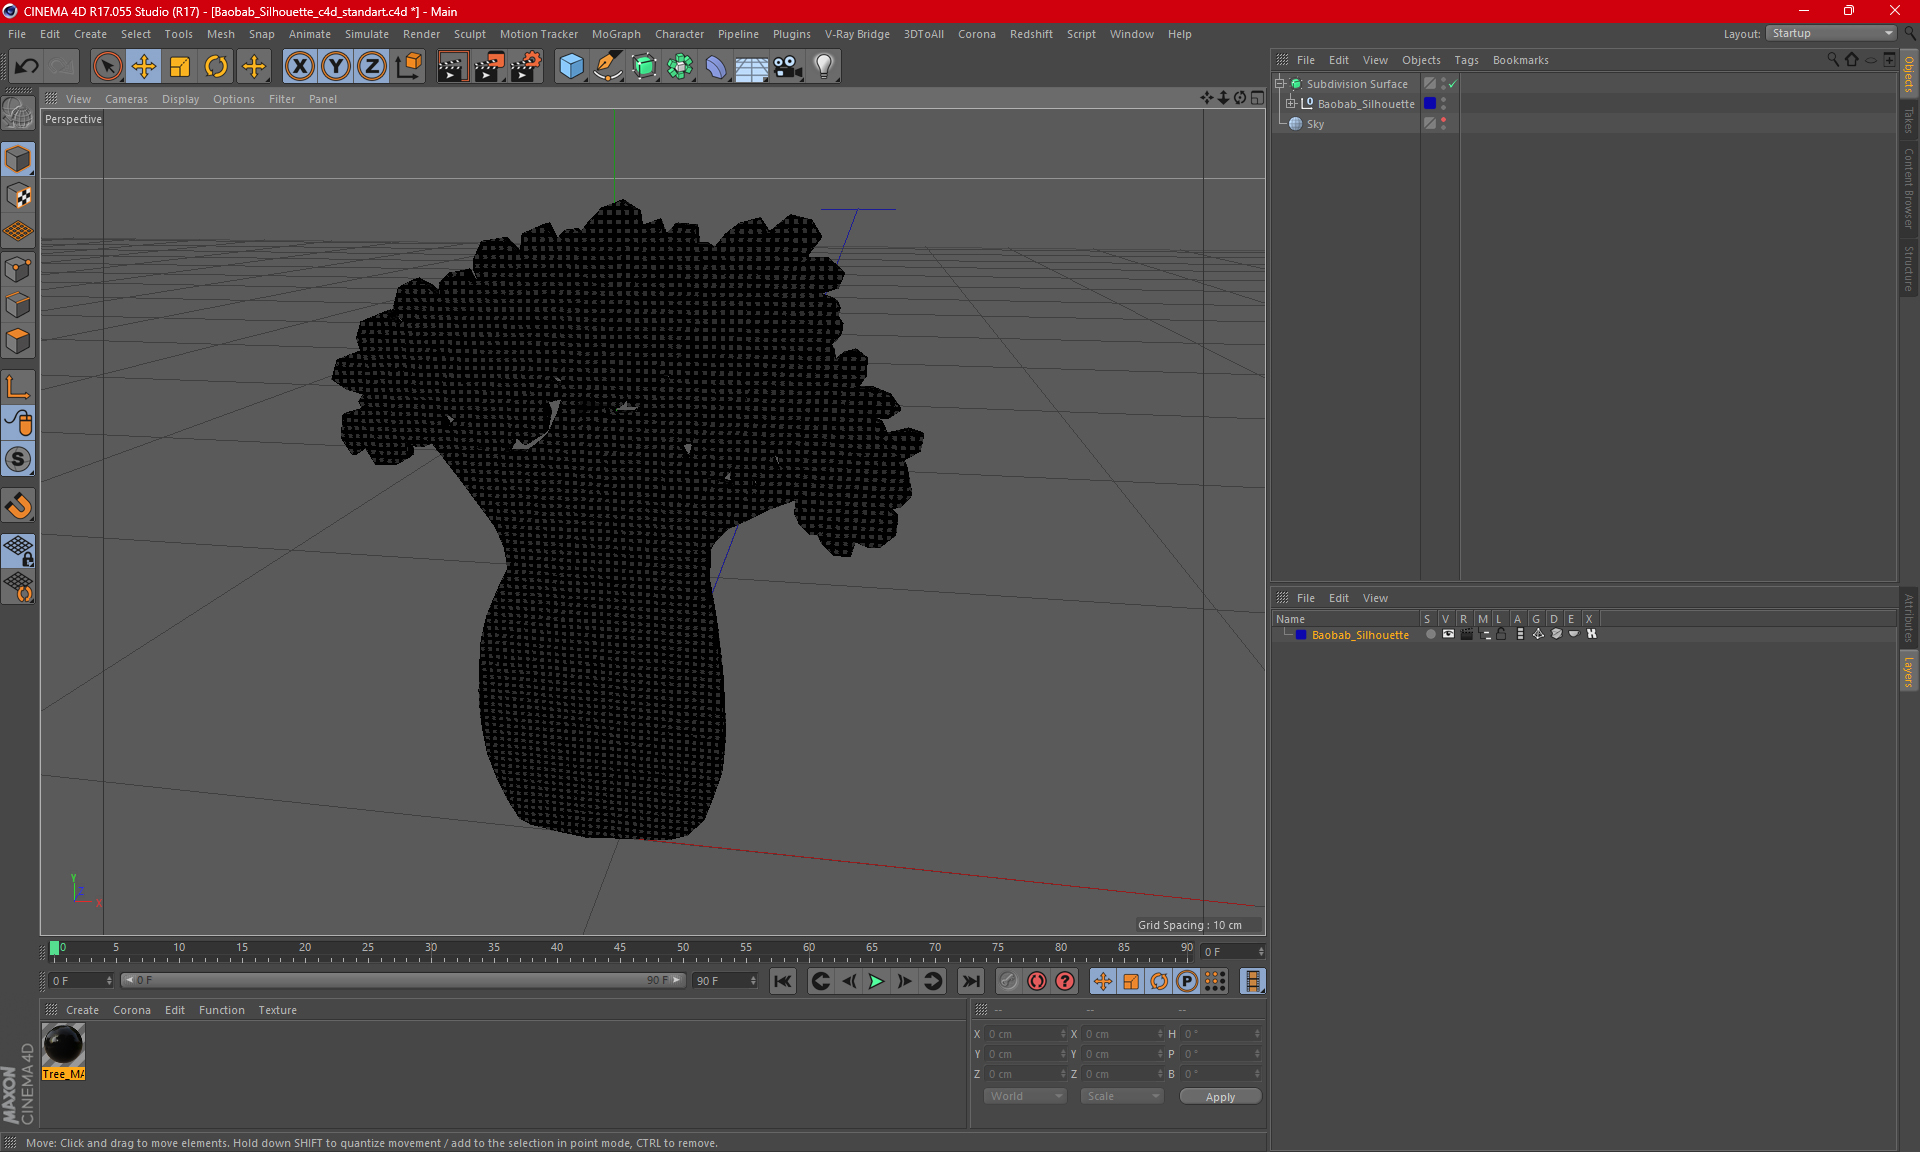Open the Layout Startup dropdown
The image size is (1920, 1152).
point(1832,33)
